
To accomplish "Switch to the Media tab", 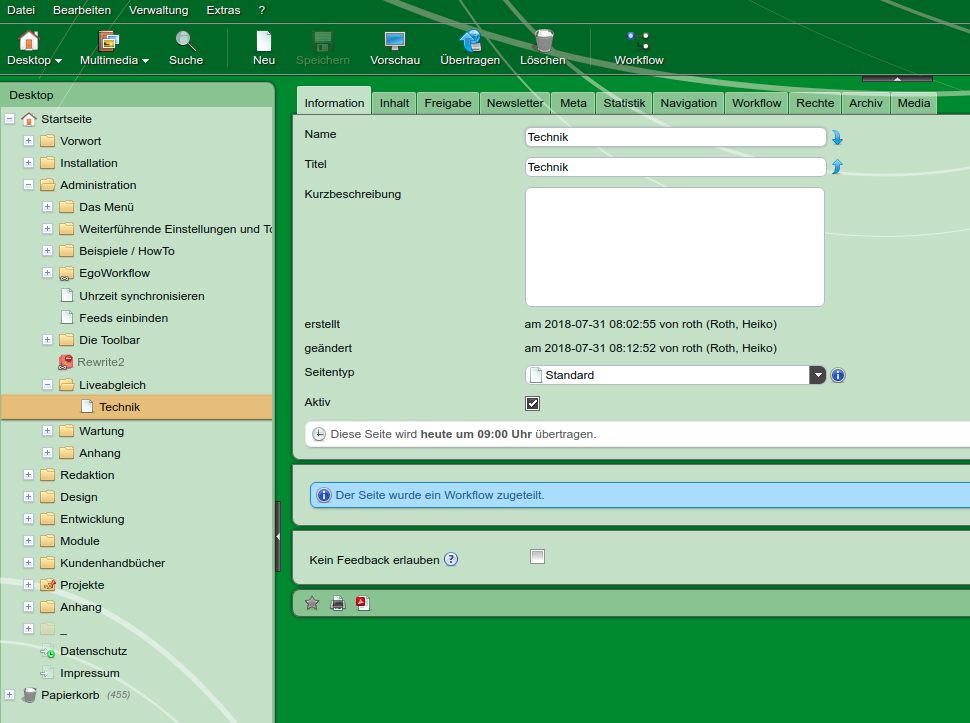I will tap(914, 103).
